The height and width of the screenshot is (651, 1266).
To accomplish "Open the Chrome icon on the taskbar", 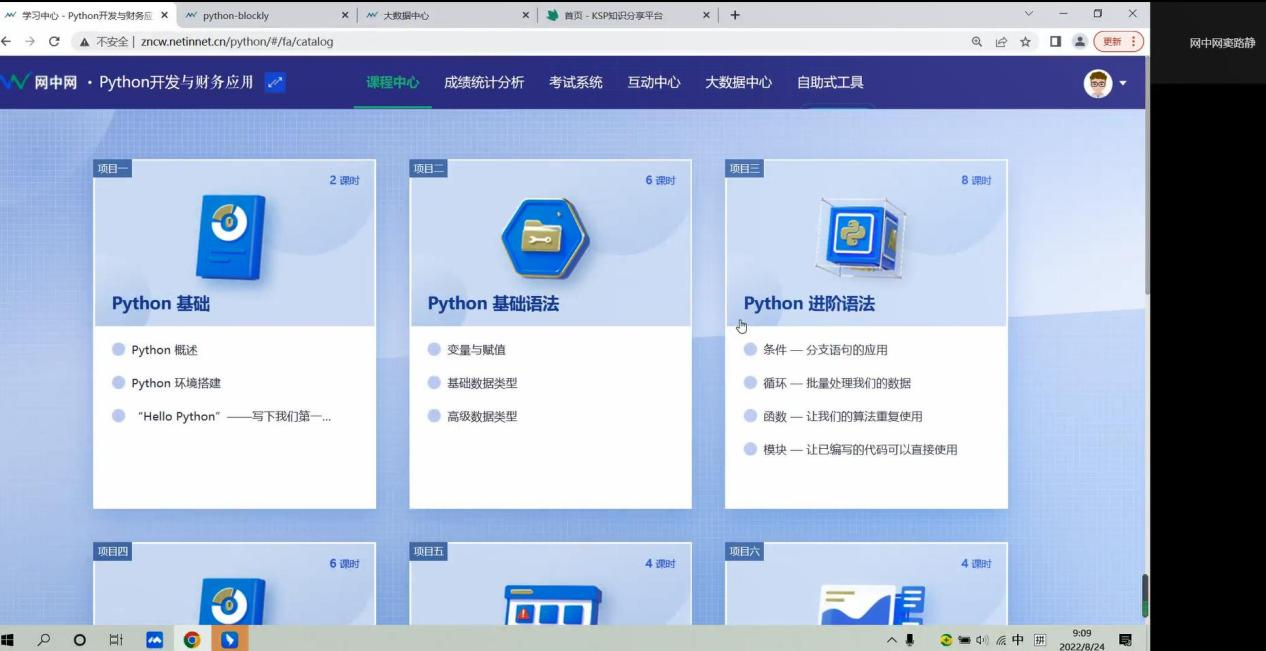I will click(191, 639).
